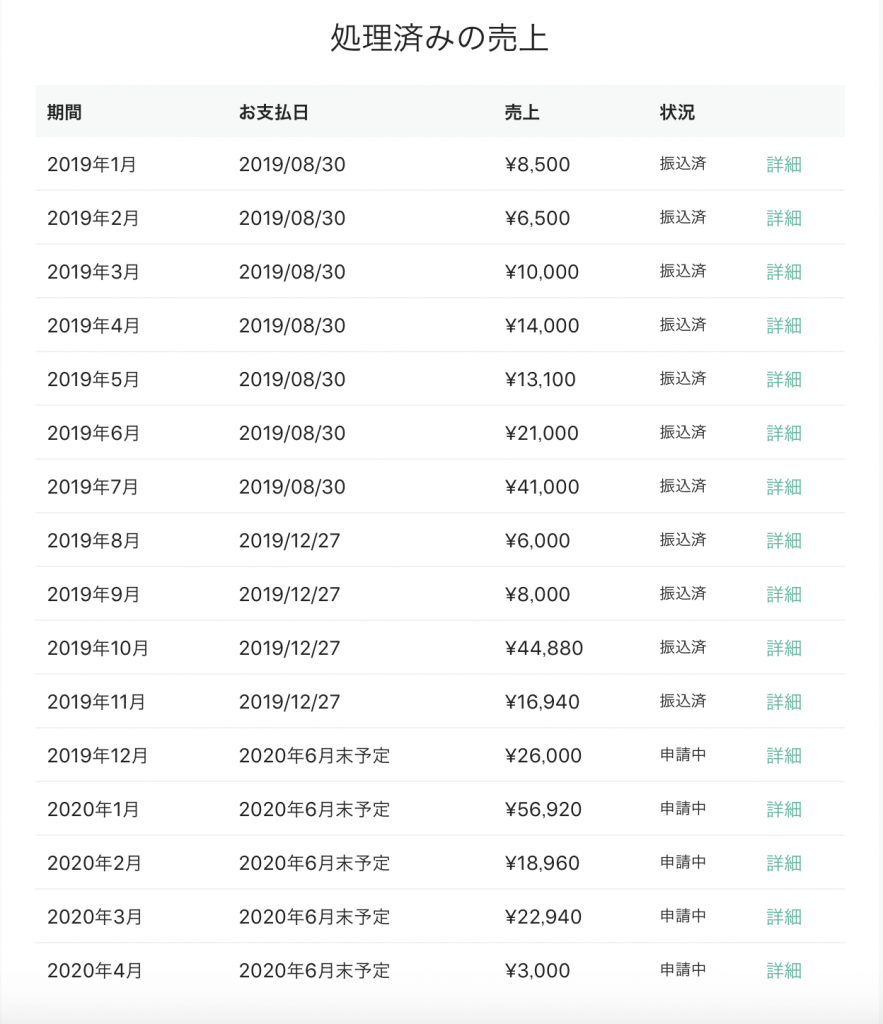Open 詳細 for the ¥21,000 row

coord(784,434)
